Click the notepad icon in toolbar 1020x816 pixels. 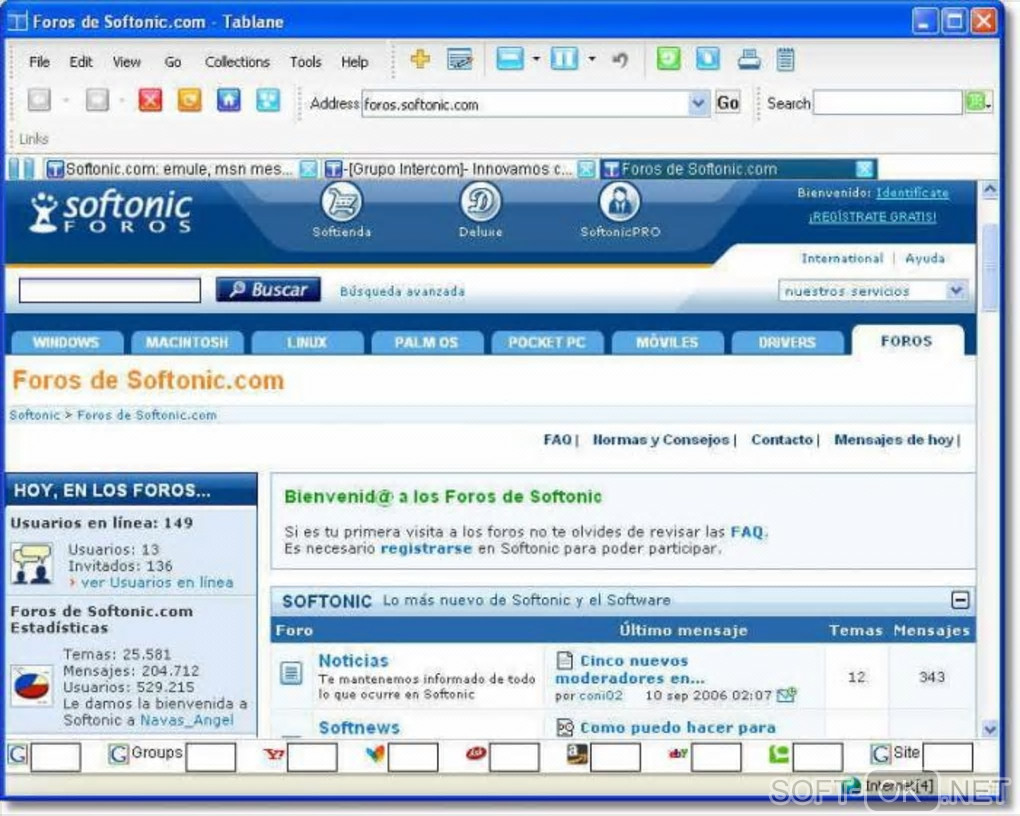tap(786, 60)
